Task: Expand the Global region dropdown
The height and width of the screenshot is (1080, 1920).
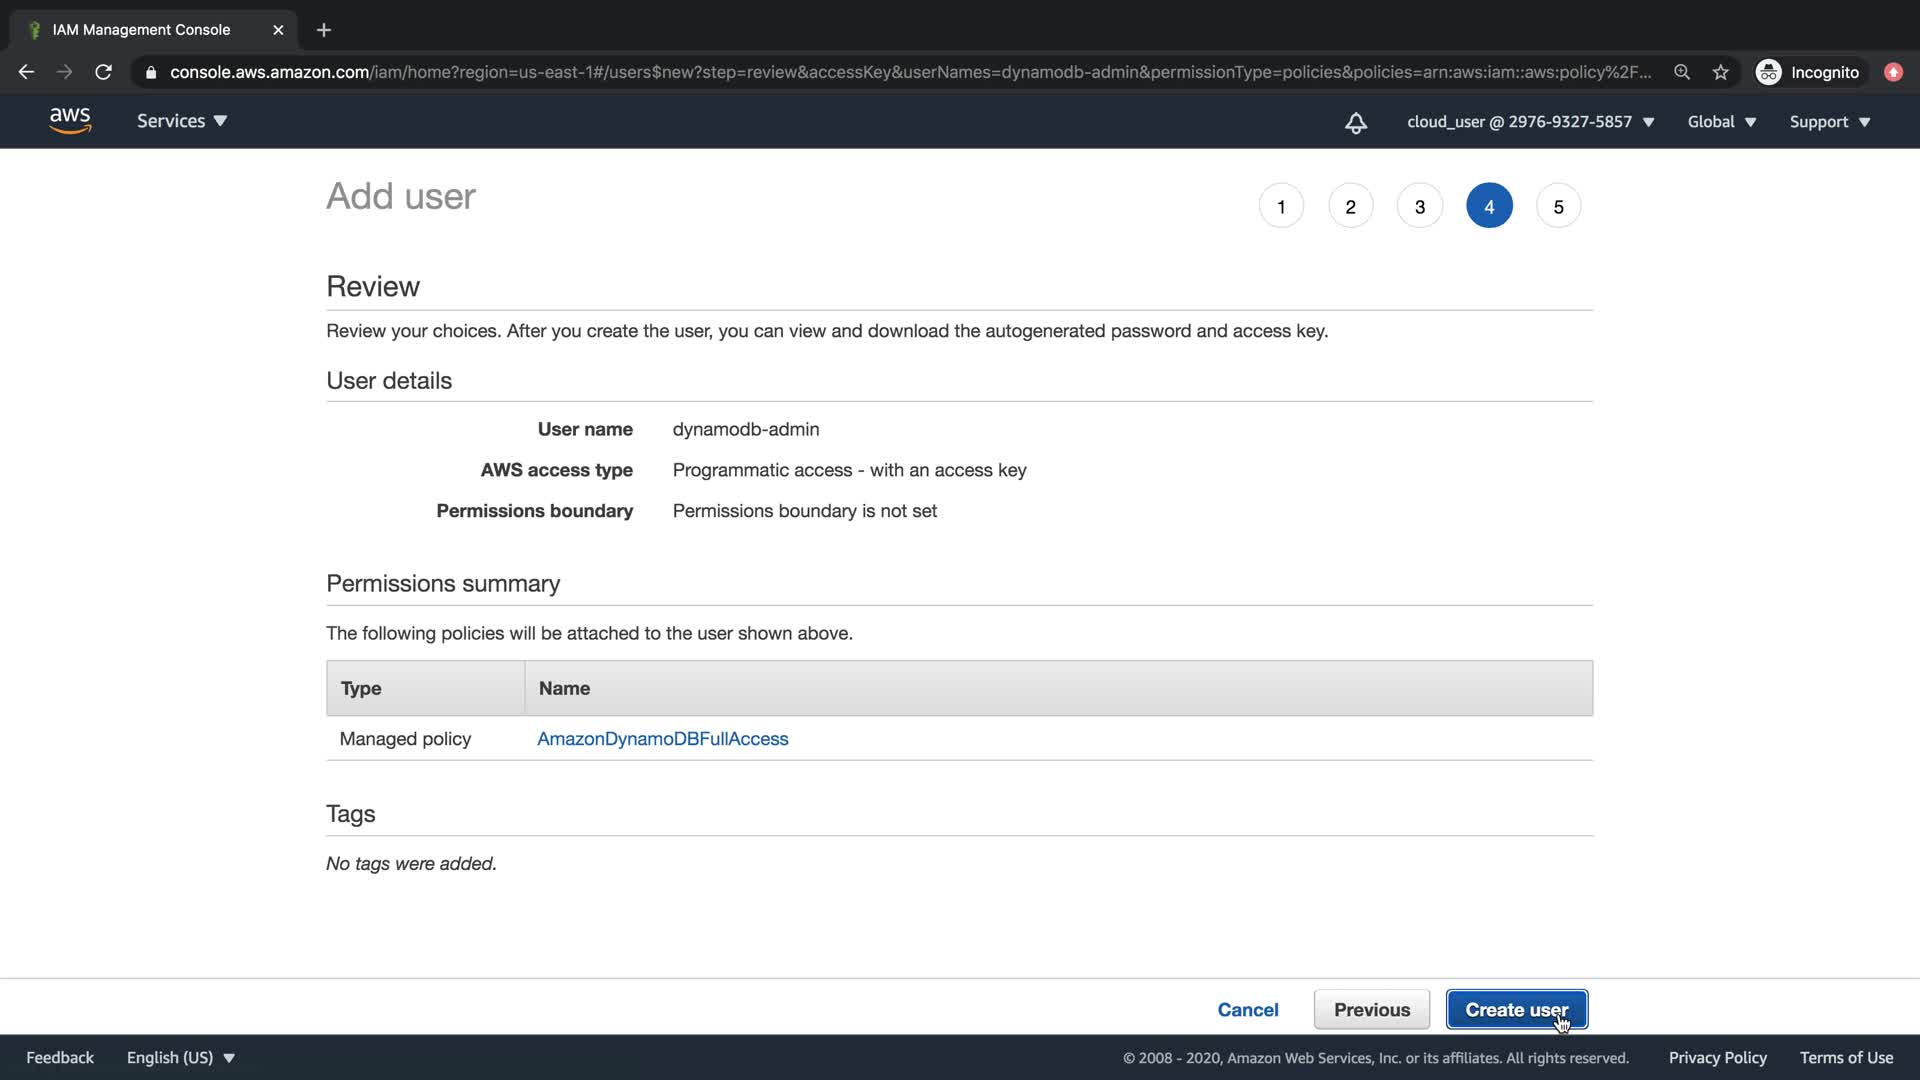Action: [x=1721, y=122]
